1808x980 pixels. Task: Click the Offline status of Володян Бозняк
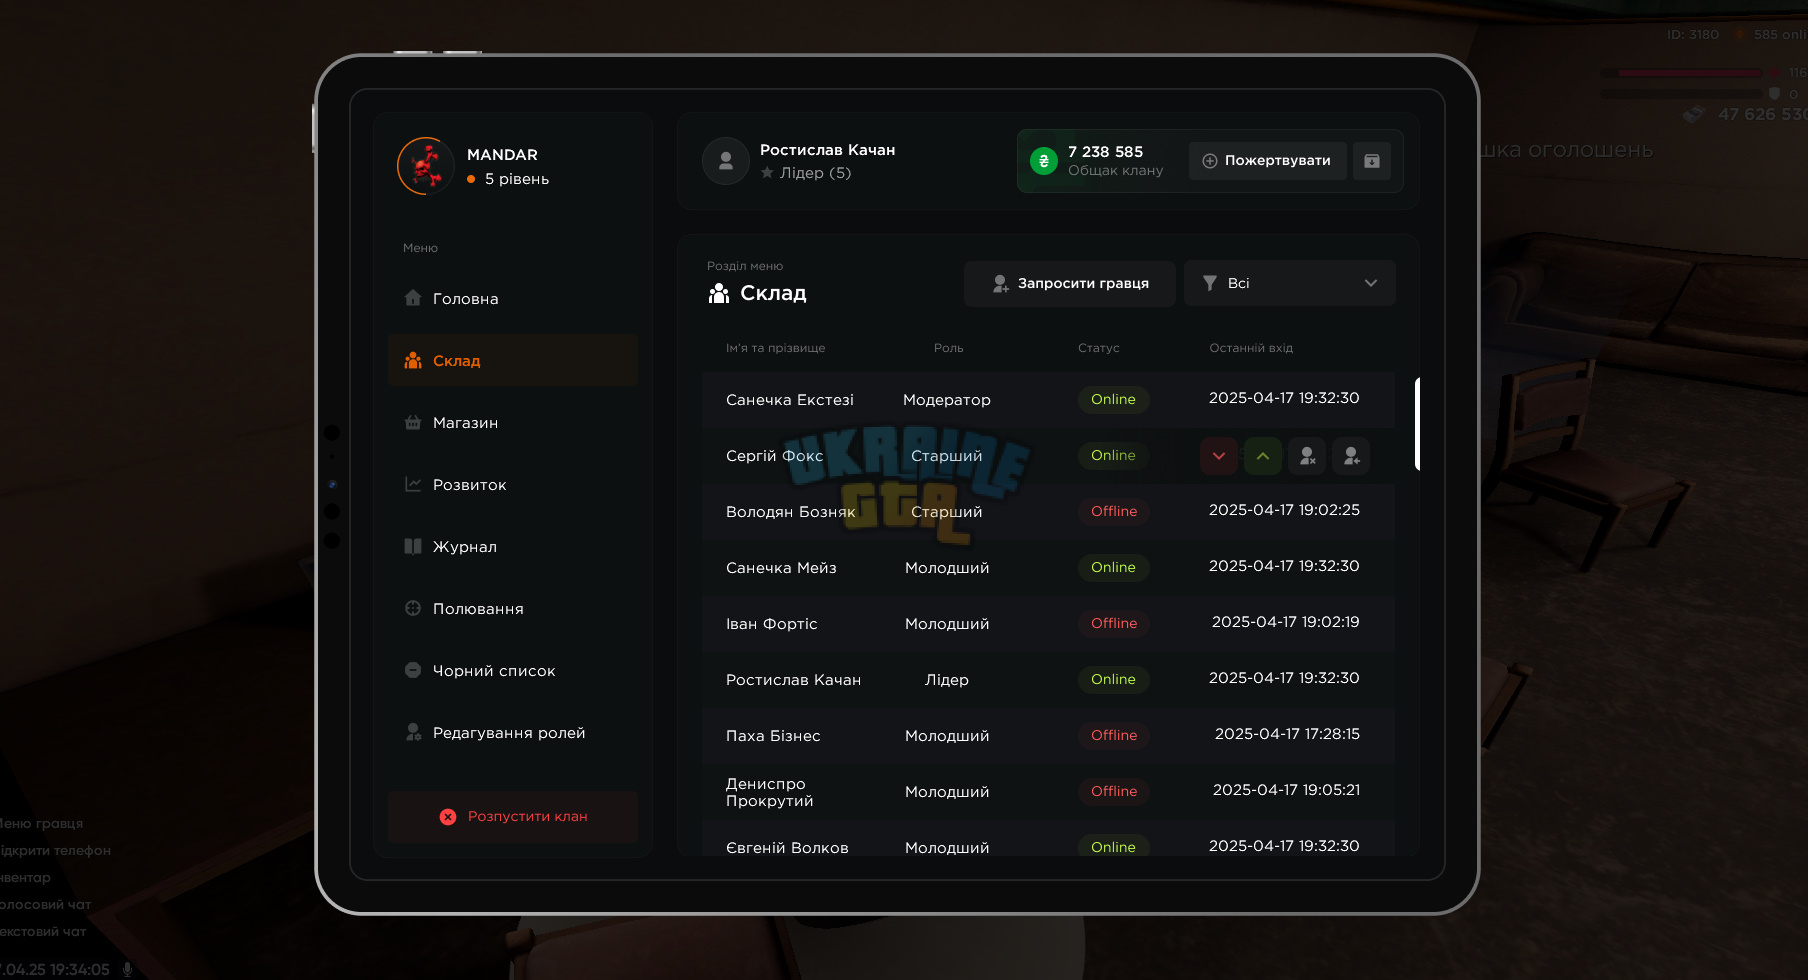pyautogui.click(x=1114, y=512)
